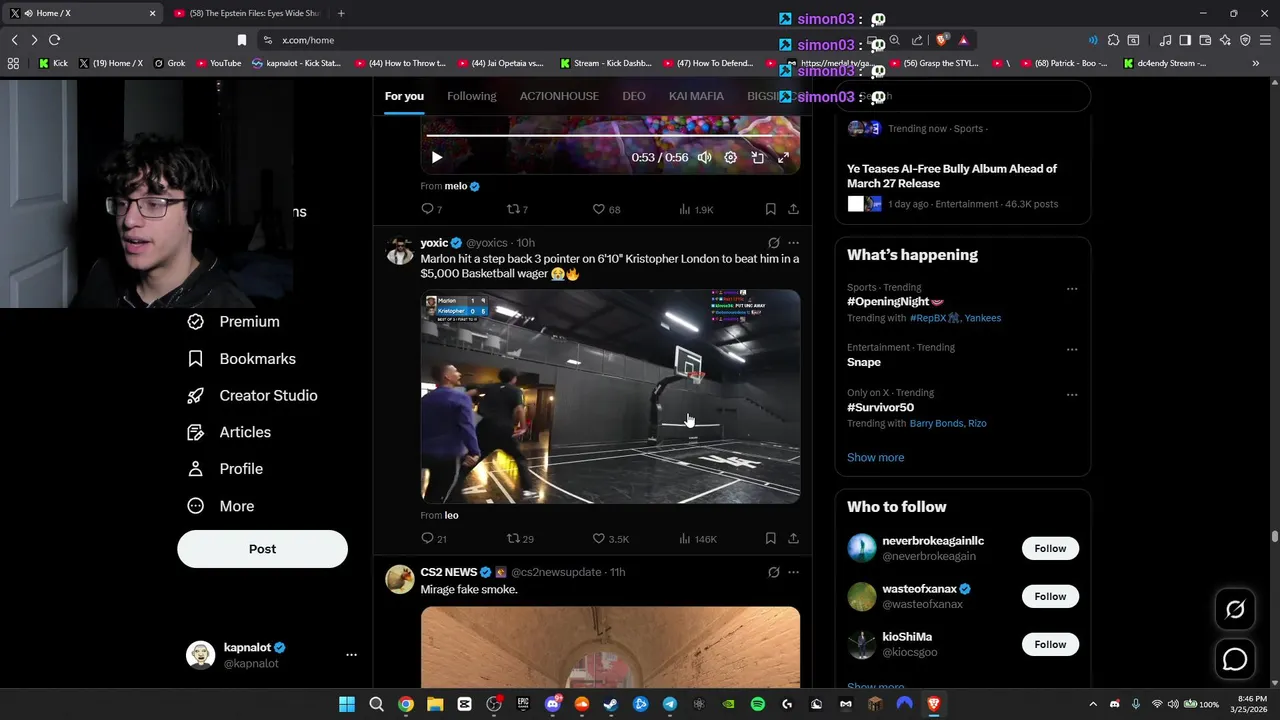Open #OpeningNight trend options

tap(1072, 289)
